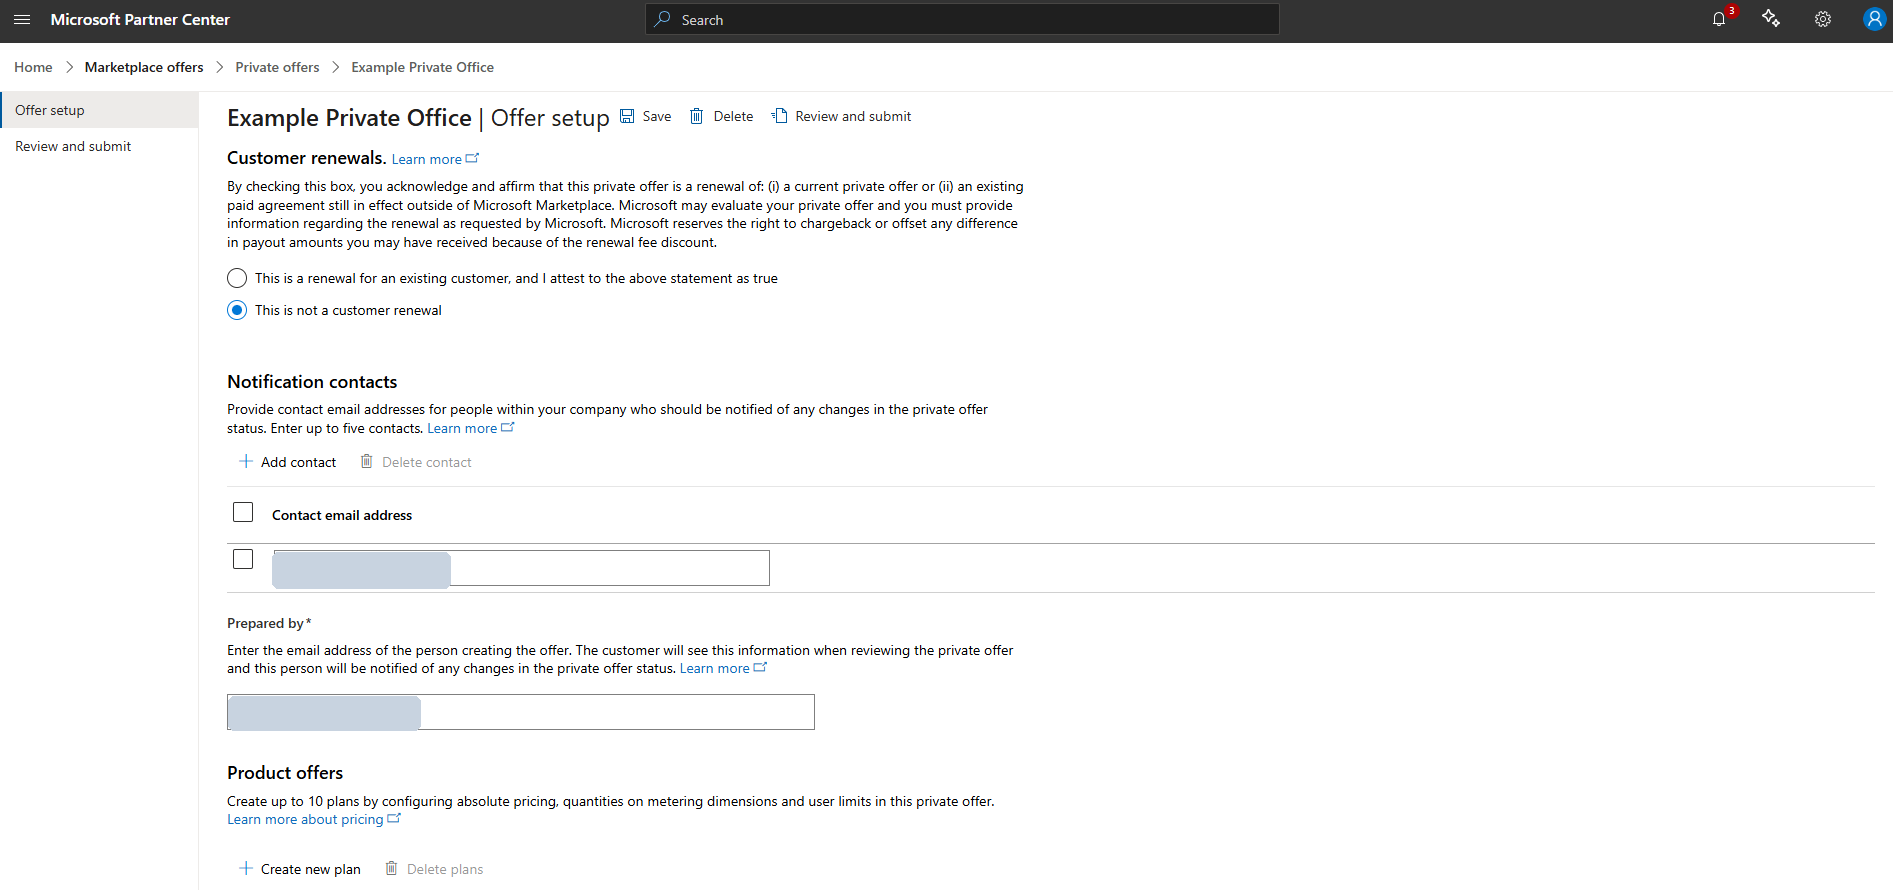Open Review and submit in the sidebar
The width and height of the screenshot is (1893, 890).
(99, 146)
